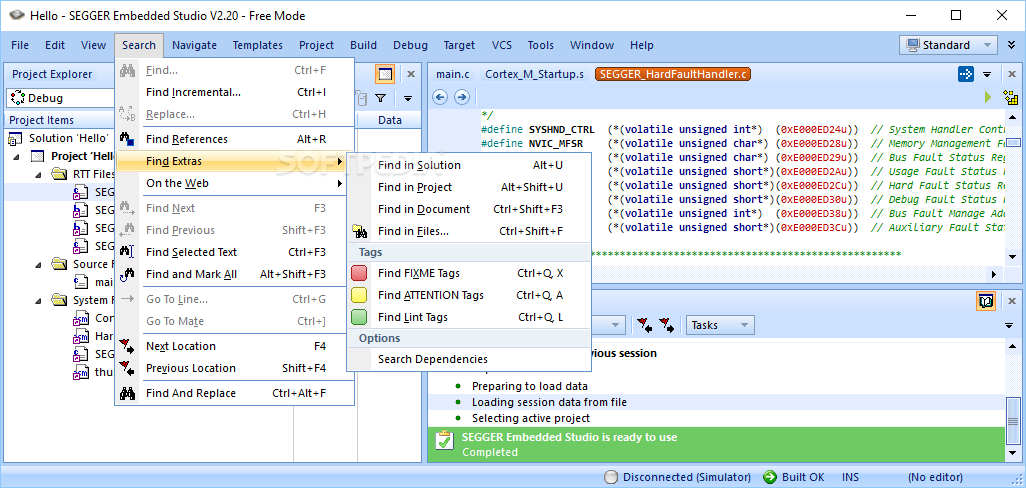This screenshot has height=488, width=1026.
Task: Select Solution 'Hello' tree item
Action: tap(69, 139)
